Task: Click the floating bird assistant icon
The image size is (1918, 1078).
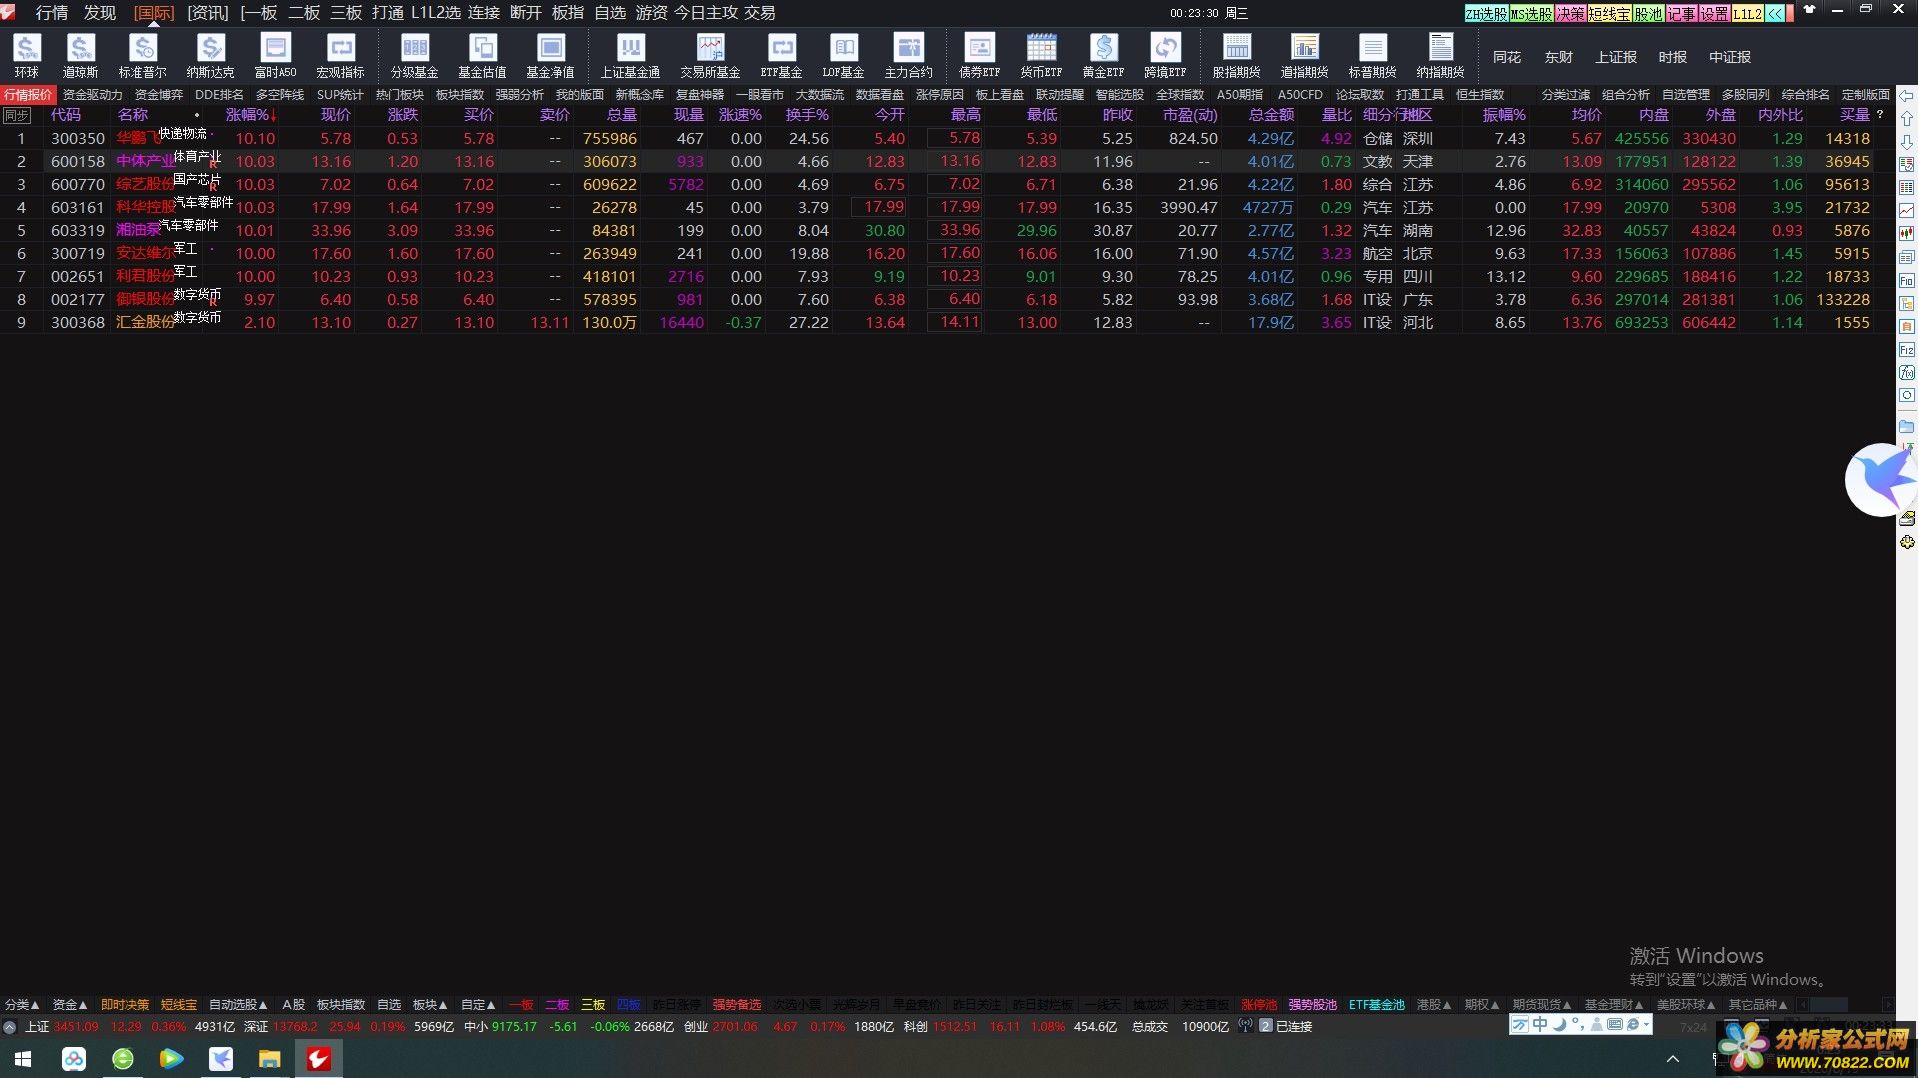Action: (1880, 480)
